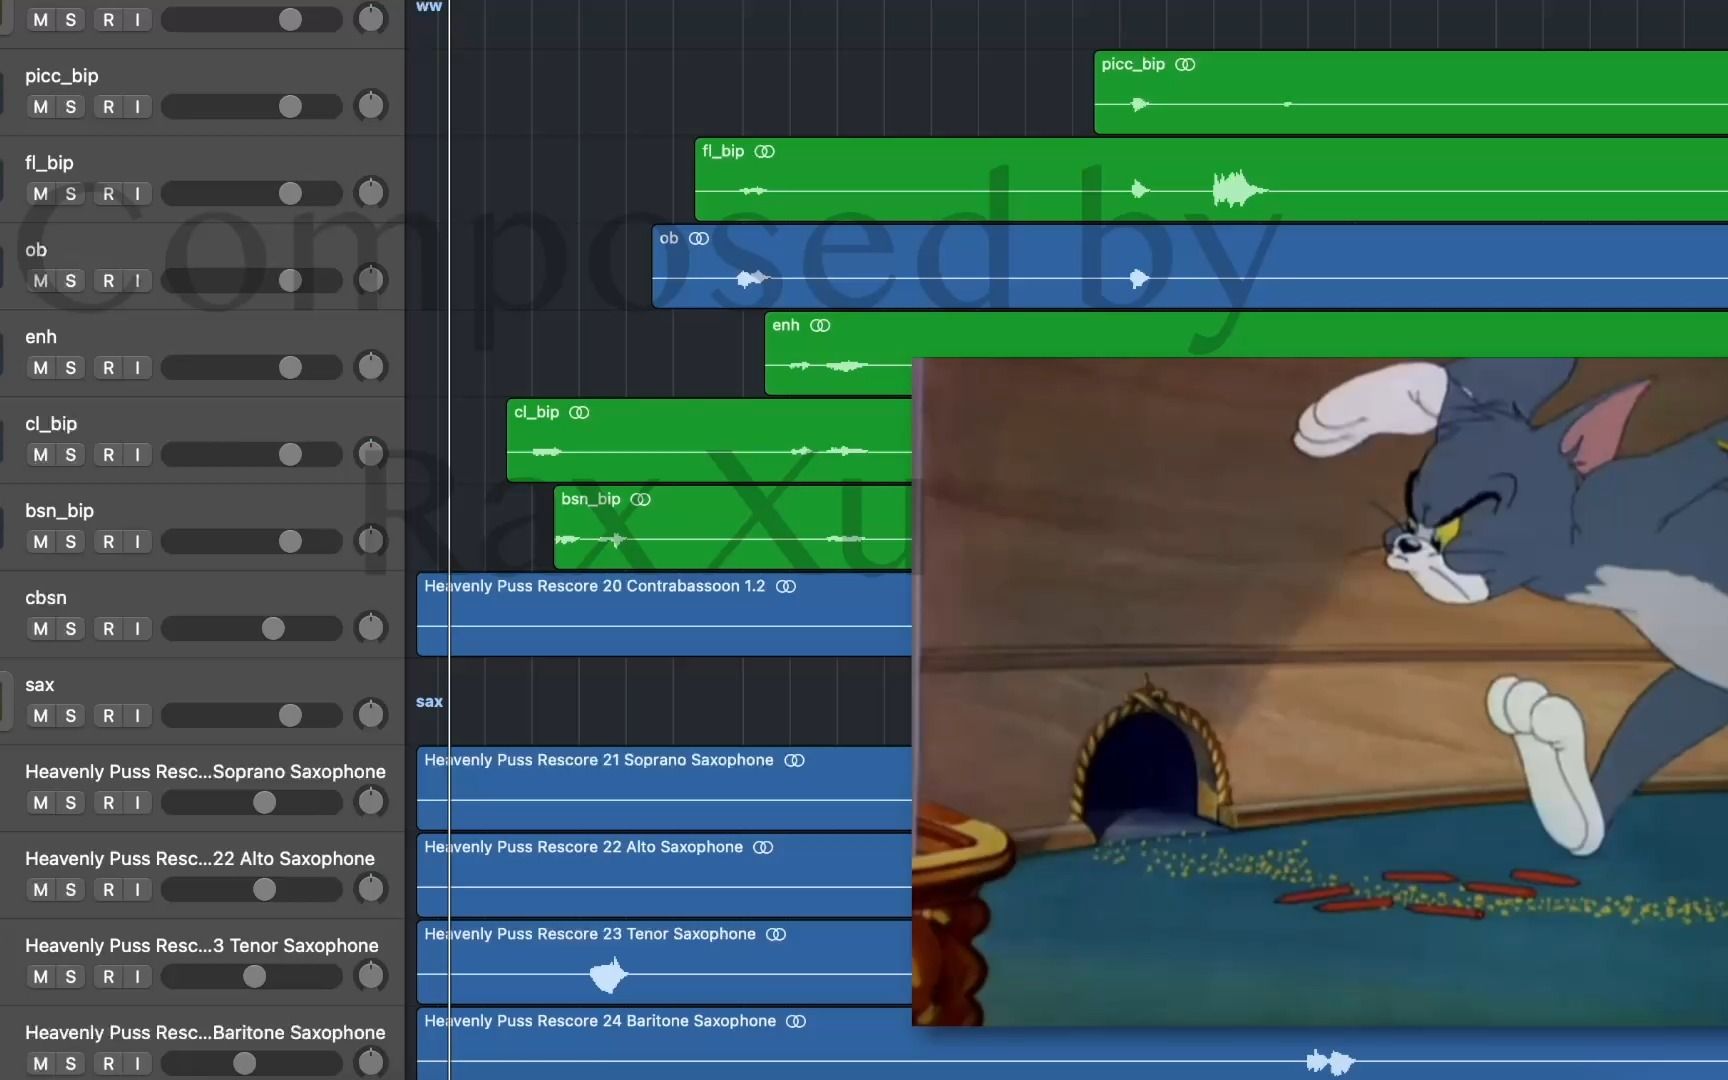Record-enable the cl_bip track
The image size is (1728, 1080).
click(109, 454)
